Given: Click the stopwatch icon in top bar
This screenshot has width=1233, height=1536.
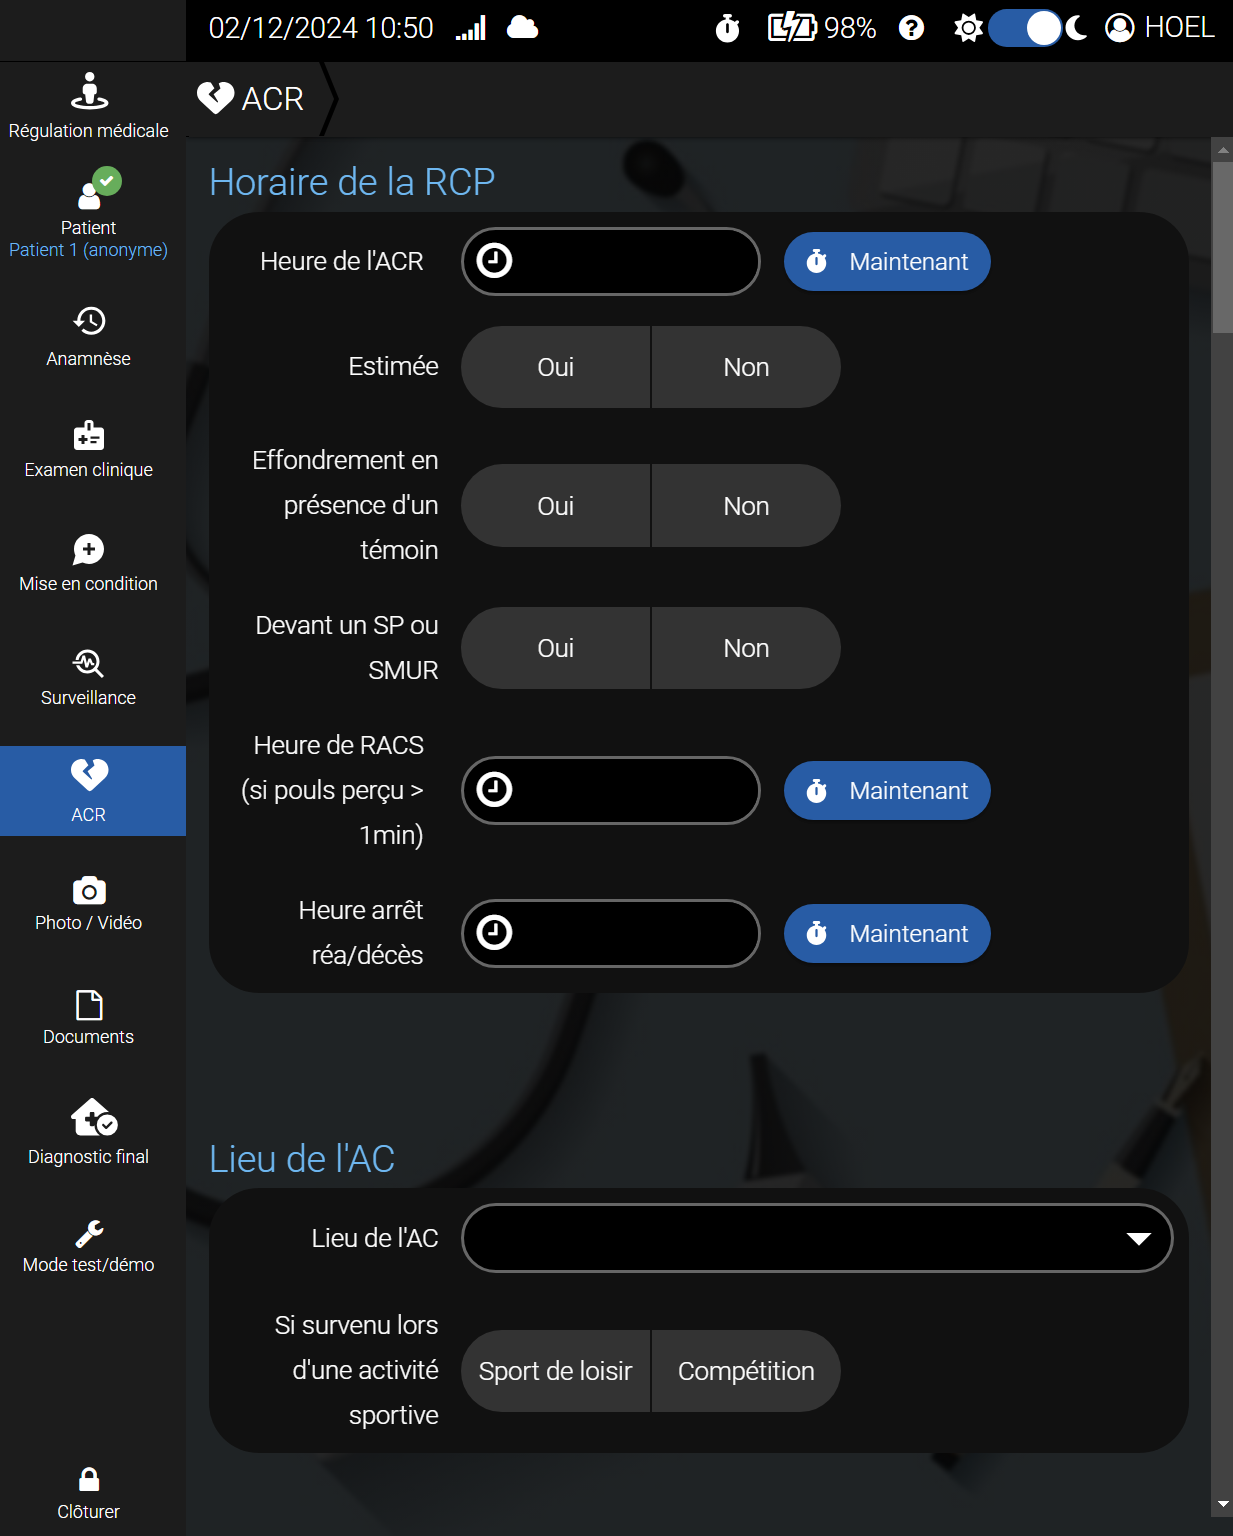Looking at the screenshot, I should tap(727, 28).
